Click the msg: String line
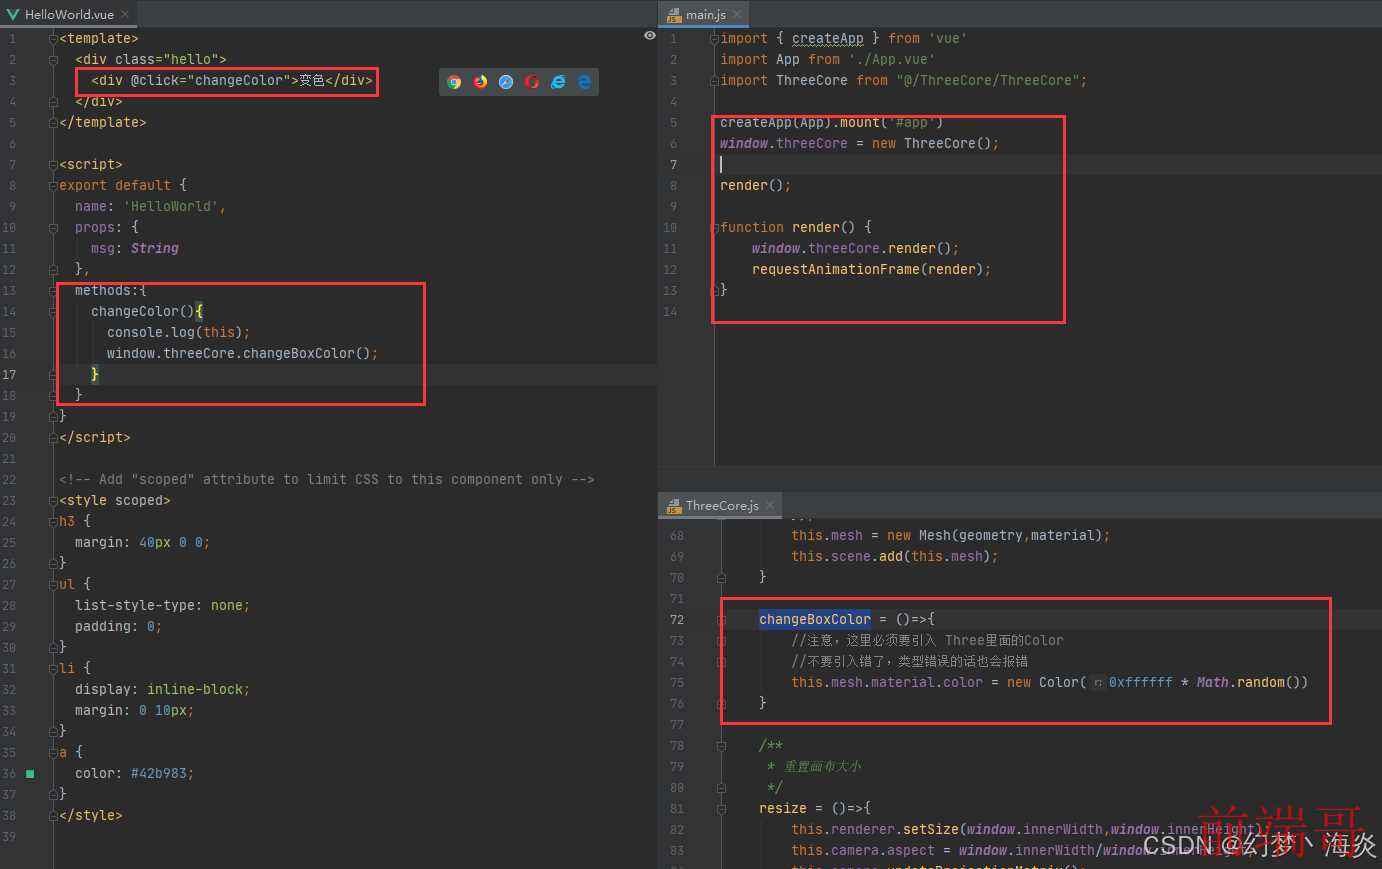1382x869 pixels. (135, 248)
